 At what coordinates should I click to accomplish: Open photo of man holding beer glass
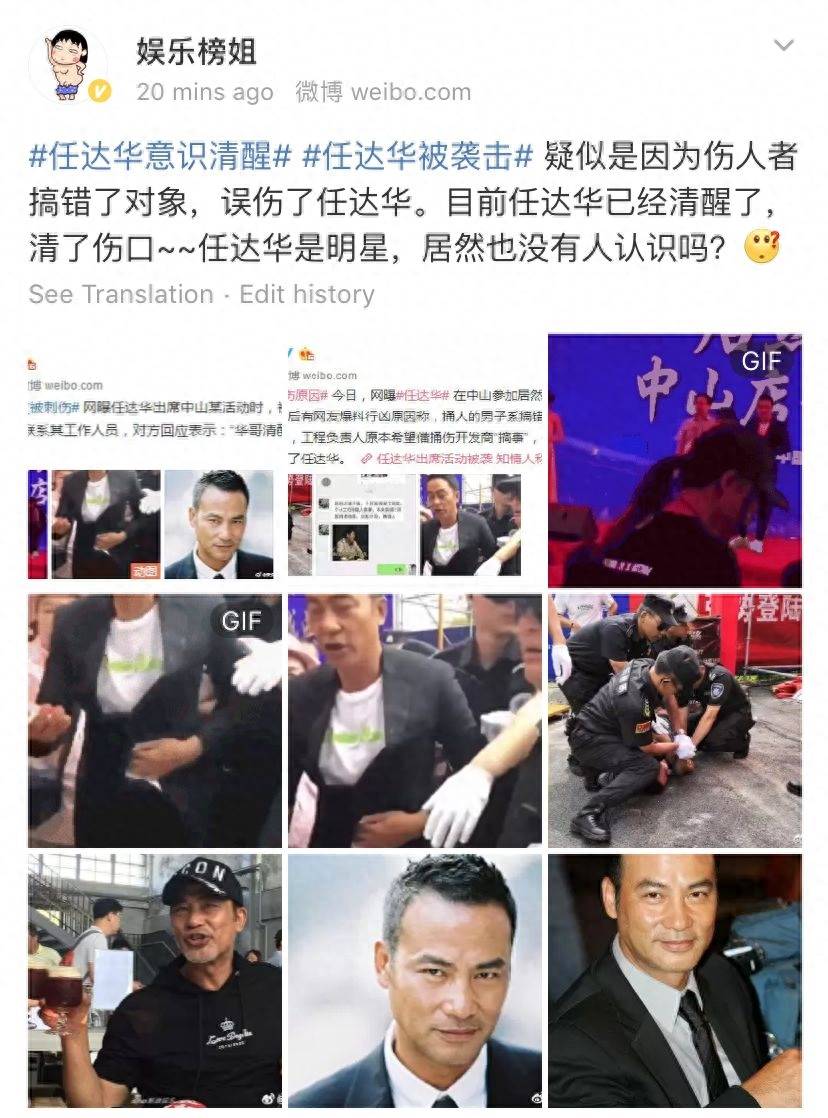pos(155,981)
